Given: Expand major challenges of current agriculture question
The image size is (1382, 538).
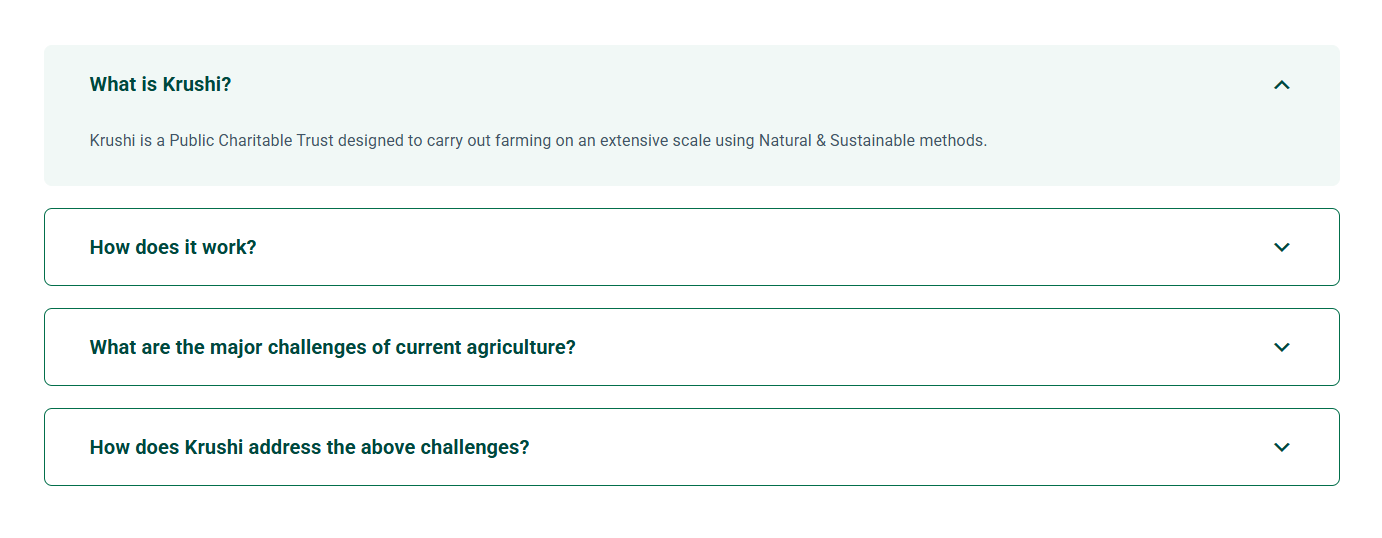Looking at the screenshot, I should pyautogui.click(x=1281, y=347).
